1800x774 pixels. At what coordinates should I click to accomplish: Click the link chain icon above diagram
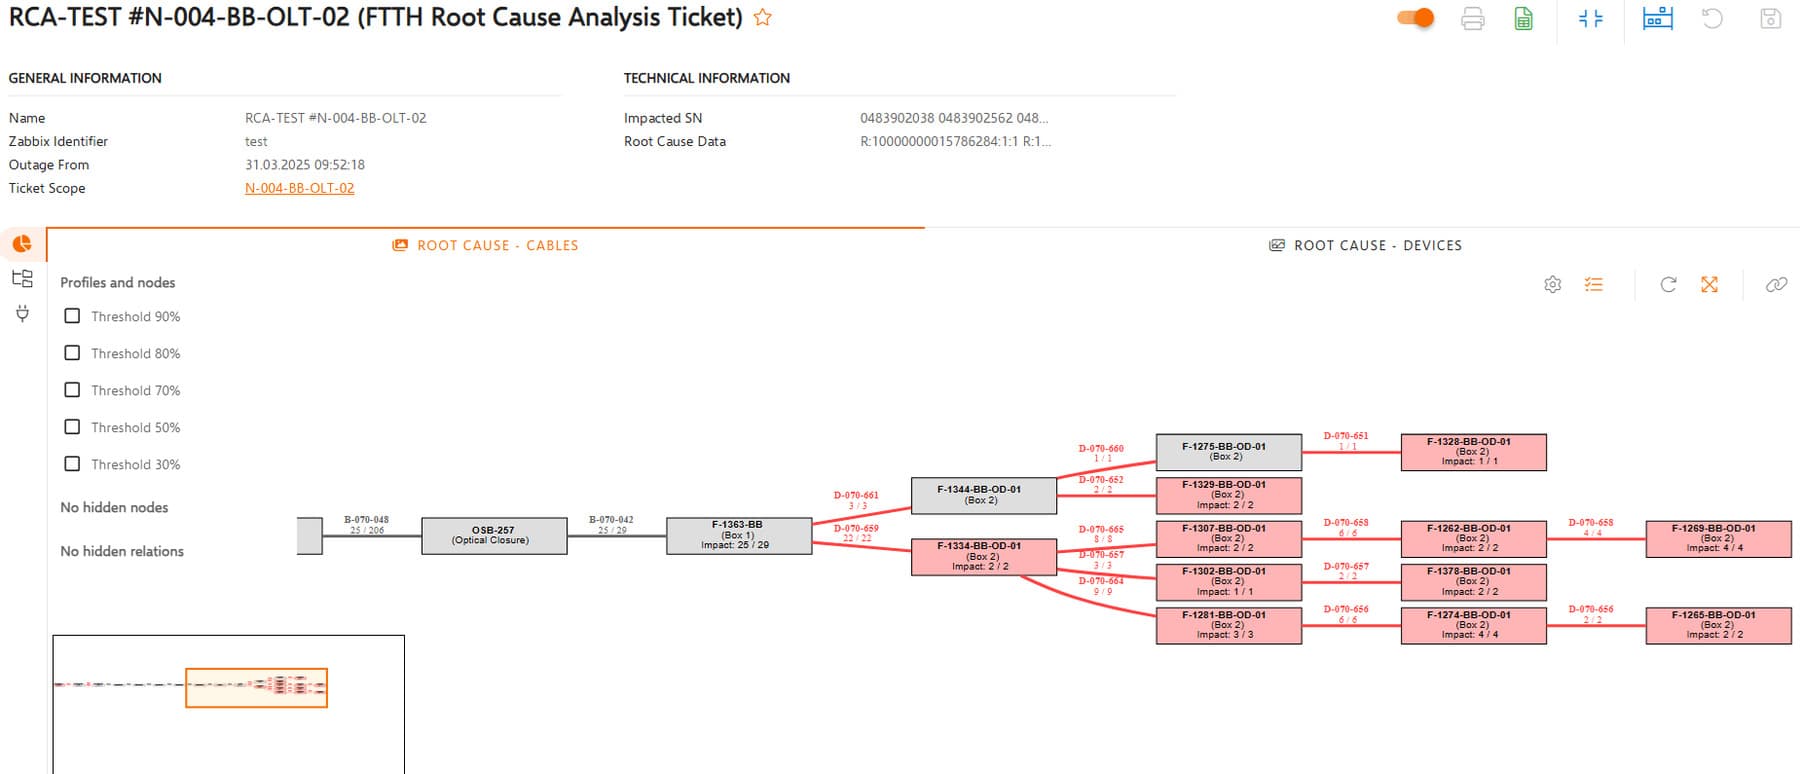tap(1776, 285)
